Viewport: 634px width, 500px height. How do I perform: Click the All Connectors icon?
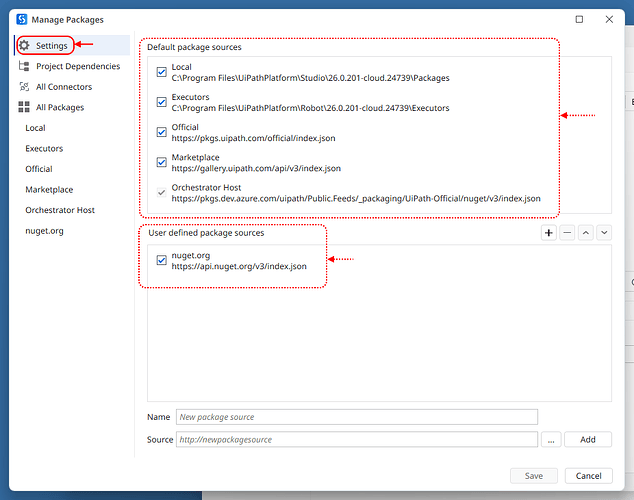click(24, 86)
